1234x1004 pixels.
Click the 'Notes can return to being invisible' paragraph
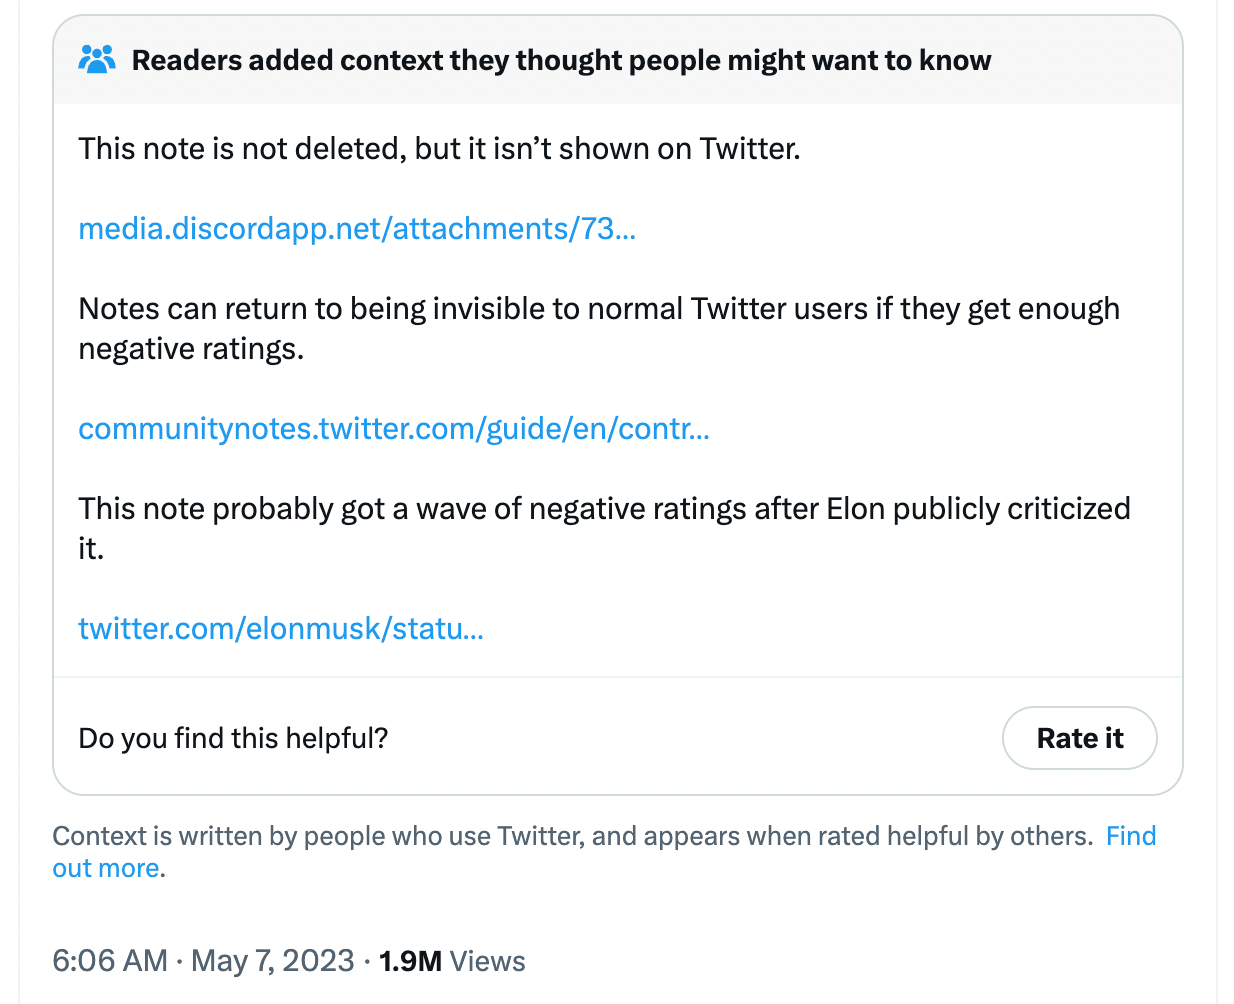pos(599,329)
